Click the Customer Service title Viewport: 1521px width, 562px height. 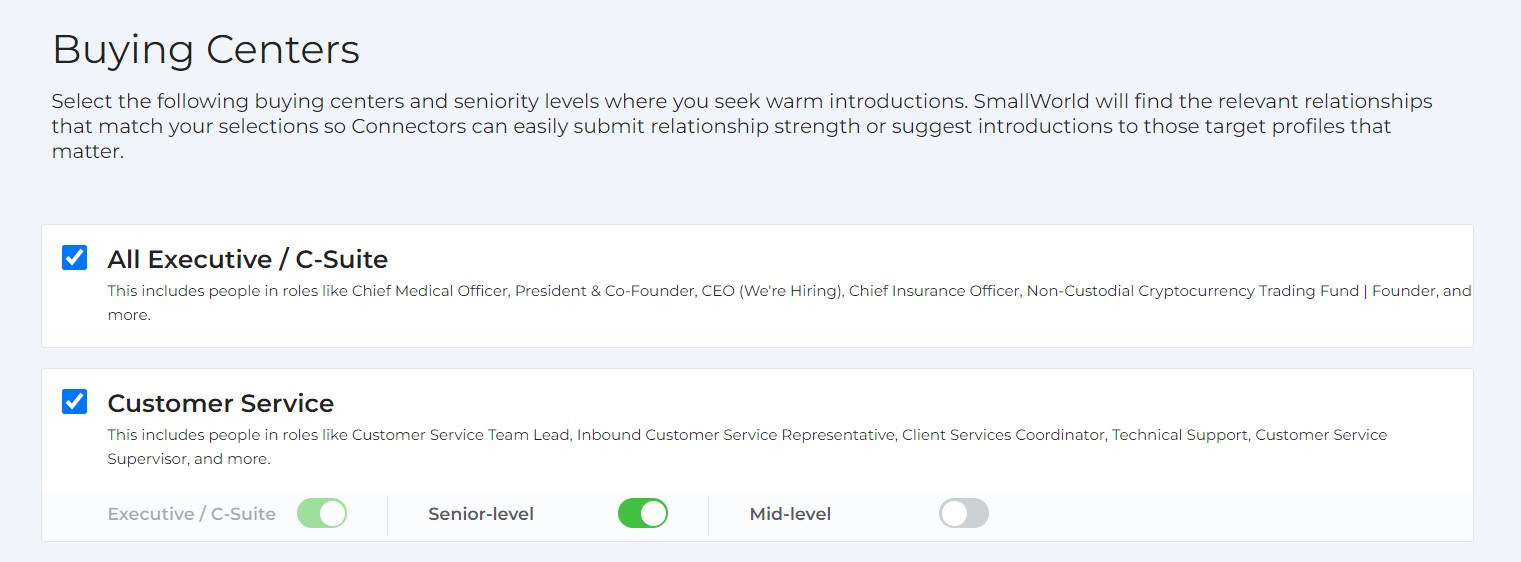point(220,404)
